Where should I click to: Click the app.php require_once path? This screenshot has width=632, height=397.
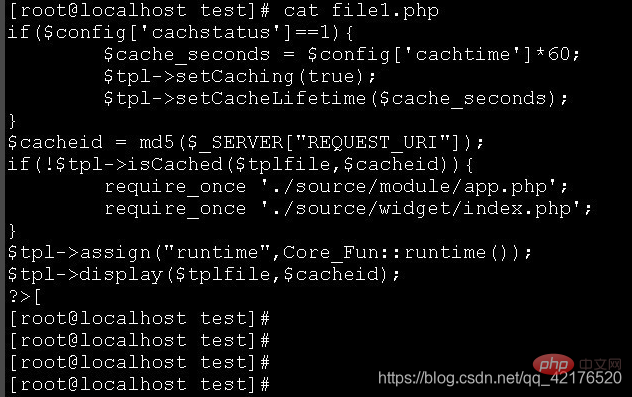click(x=414, y=187)
